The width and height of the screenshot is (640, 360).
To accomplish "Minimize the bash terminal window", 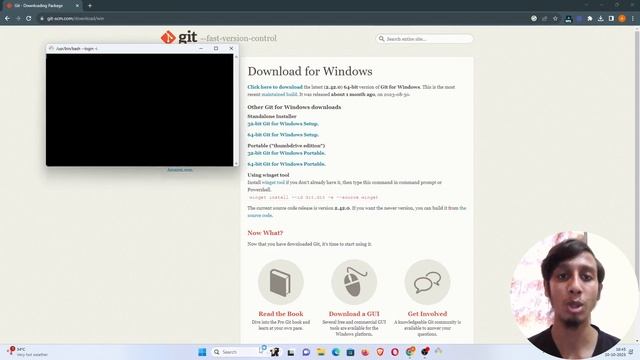I will point(201,48).
